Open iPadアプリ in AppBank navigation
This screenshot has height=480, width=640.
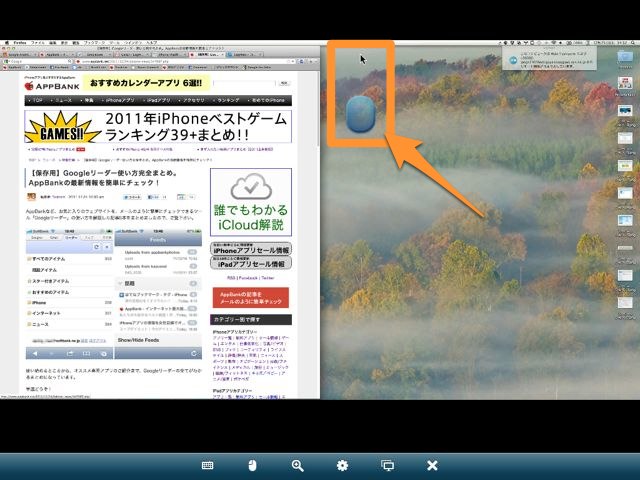click(x=157, y=100)
